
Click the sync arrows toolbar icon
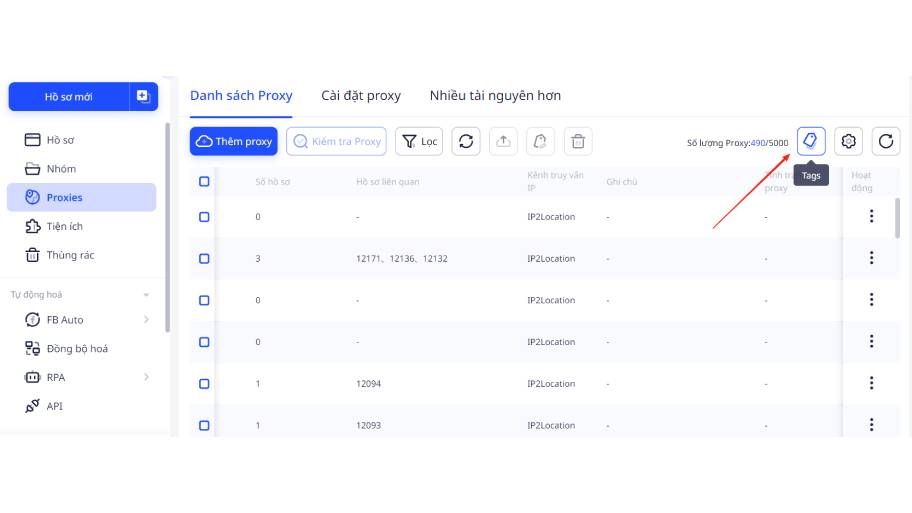coord(466,141)
